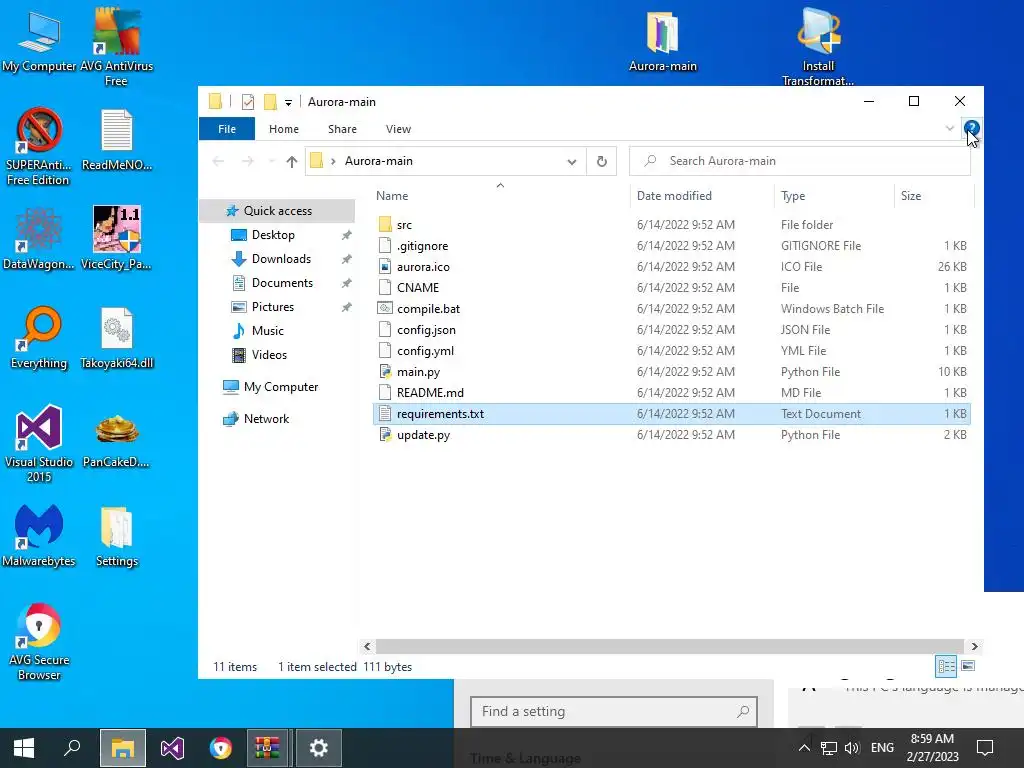The width and height of the screenshot is (1024, 768).
Task: Open Visual Studio 2015 desktop shortcut
Action: click(x=39, y=443)
